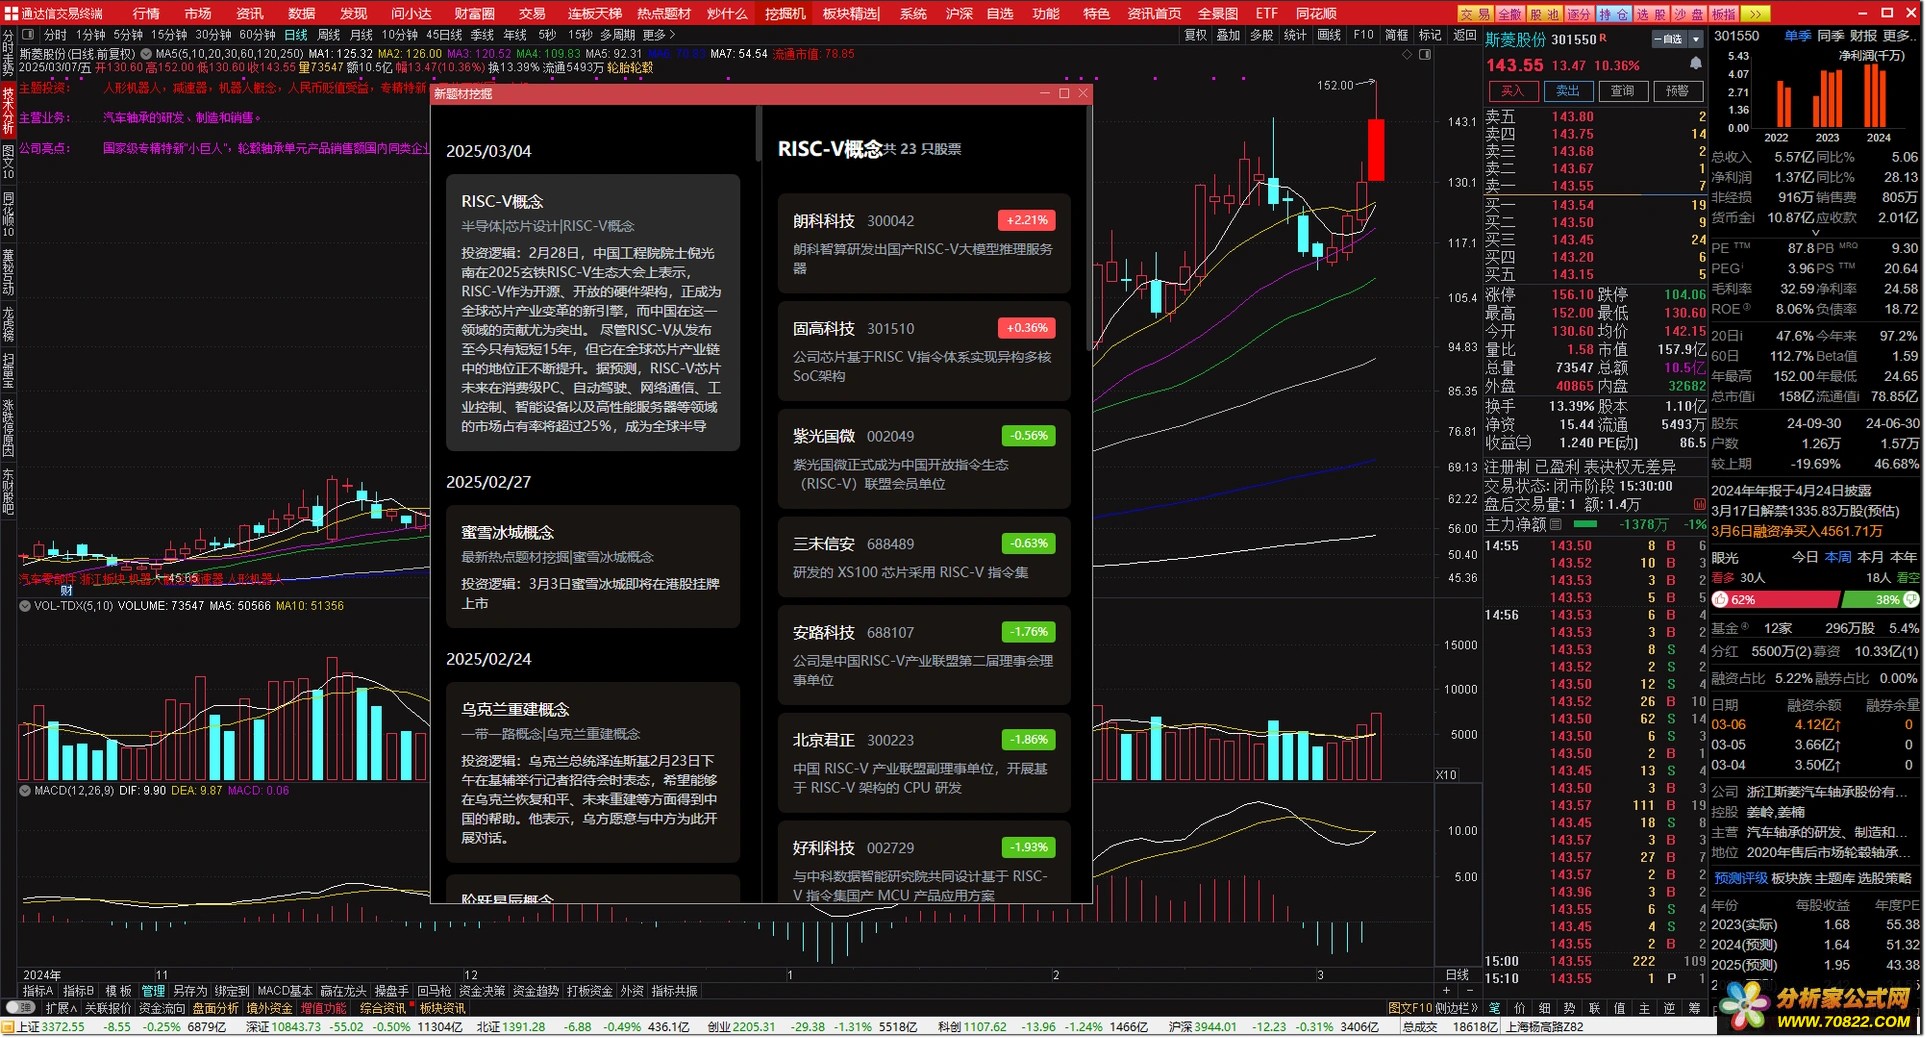Select 本月 in sentiment panel
The image size is (1927, 1038).
point(1871,557)
